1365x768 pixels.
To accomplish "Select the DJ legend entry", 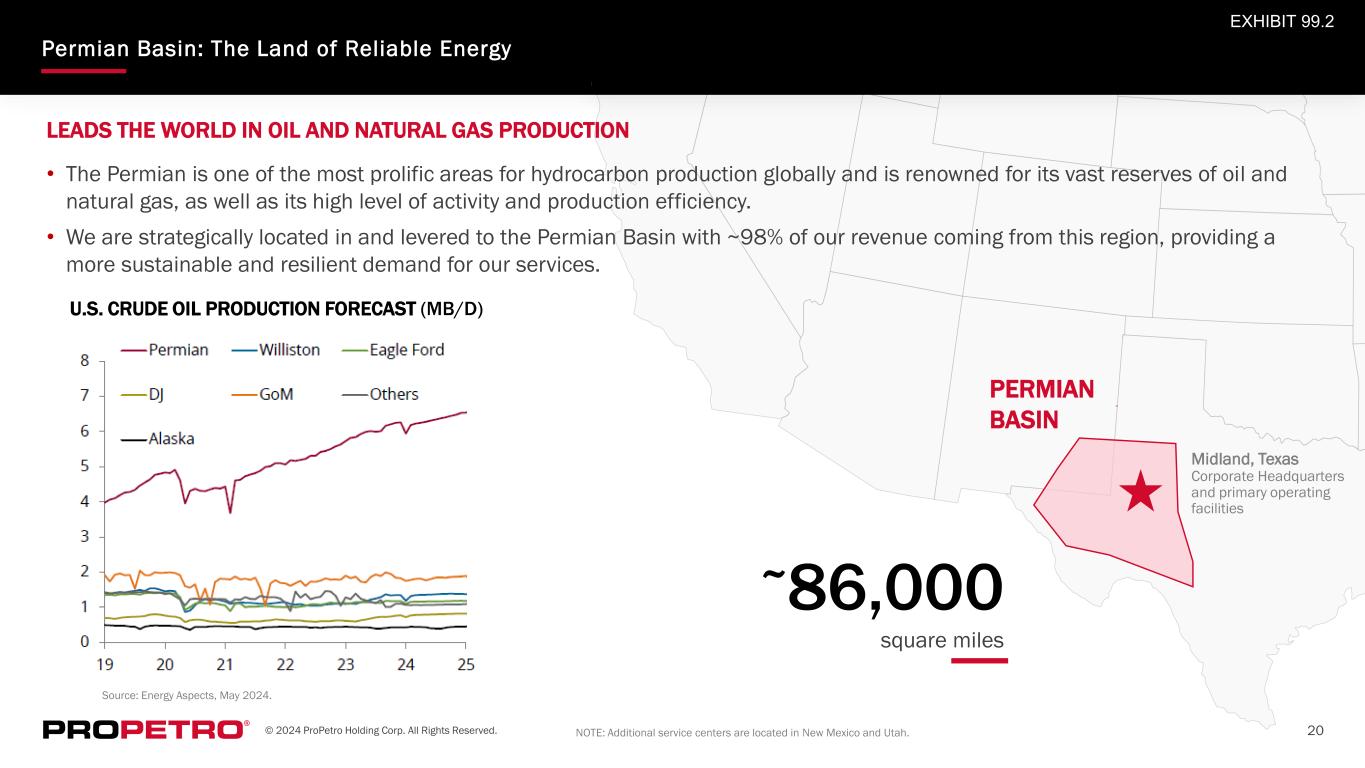I will 143,394.
